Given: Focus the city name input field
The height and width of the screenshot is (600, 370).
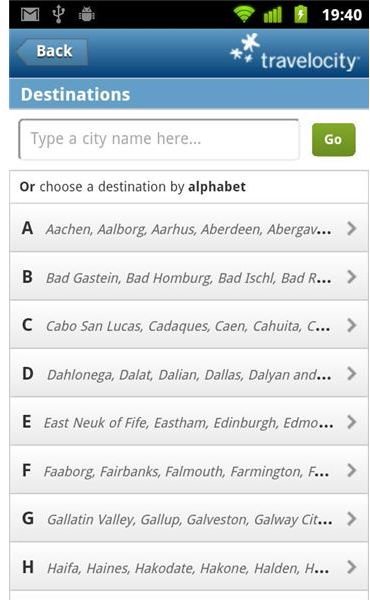Looking at the screenshot, I should pyautogui.click(x=159, y=139).
